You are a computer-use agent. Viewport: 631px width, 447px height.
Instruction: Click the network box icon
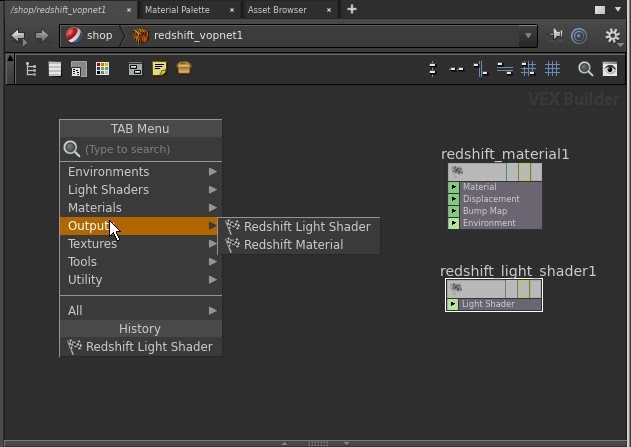135,69
